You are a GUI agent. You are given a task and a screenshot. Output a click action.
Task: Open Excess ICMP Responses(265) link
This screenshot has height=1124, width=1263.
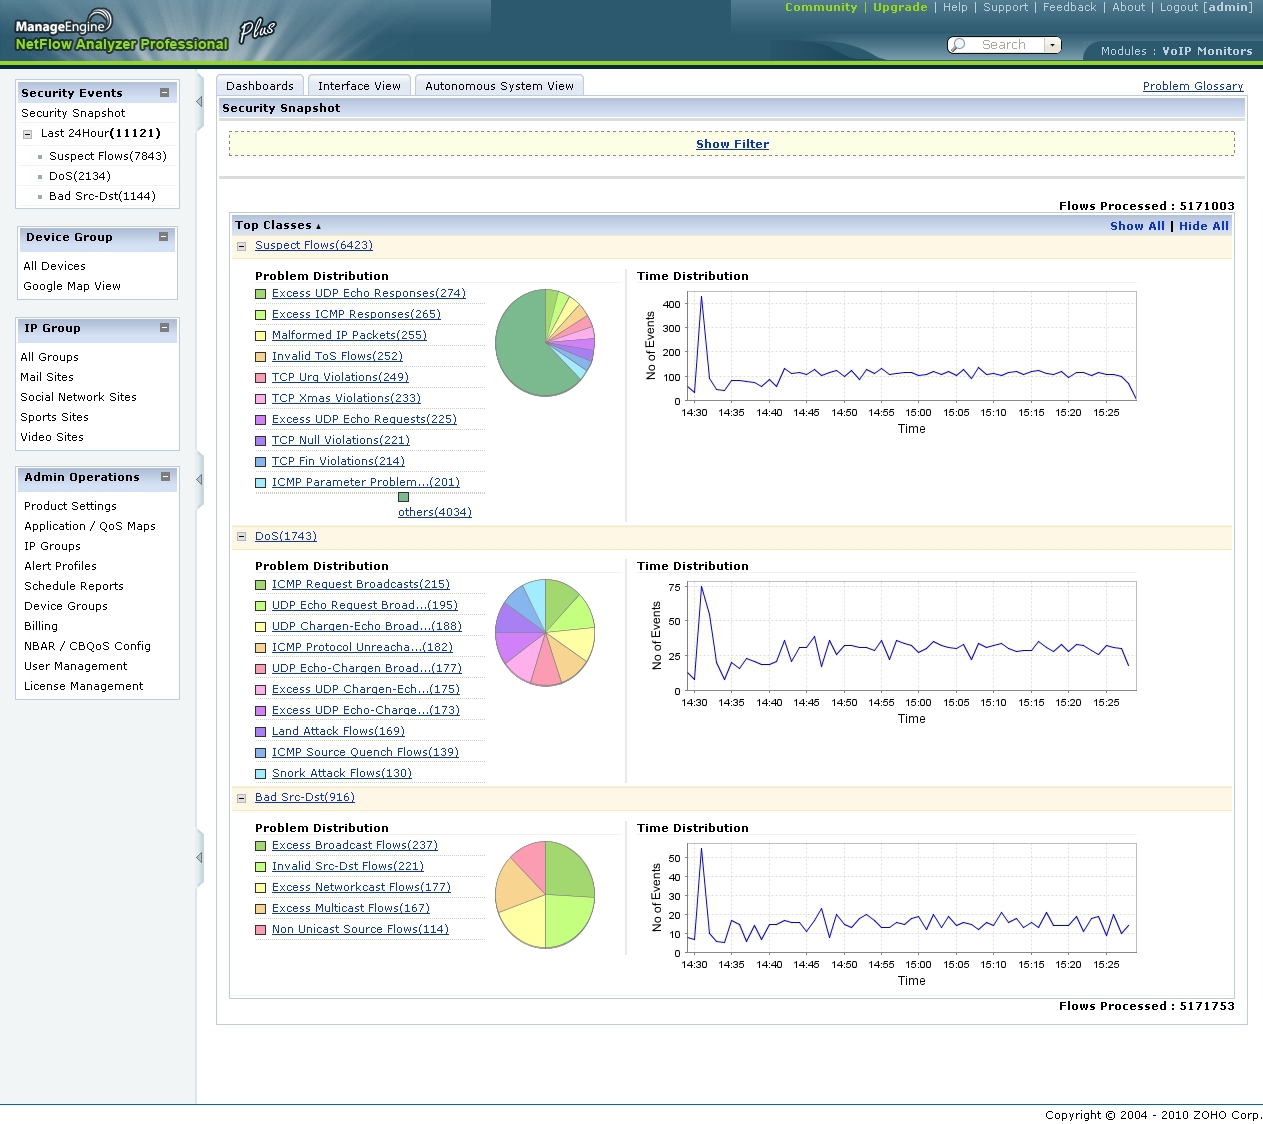[x=356, y=314]
